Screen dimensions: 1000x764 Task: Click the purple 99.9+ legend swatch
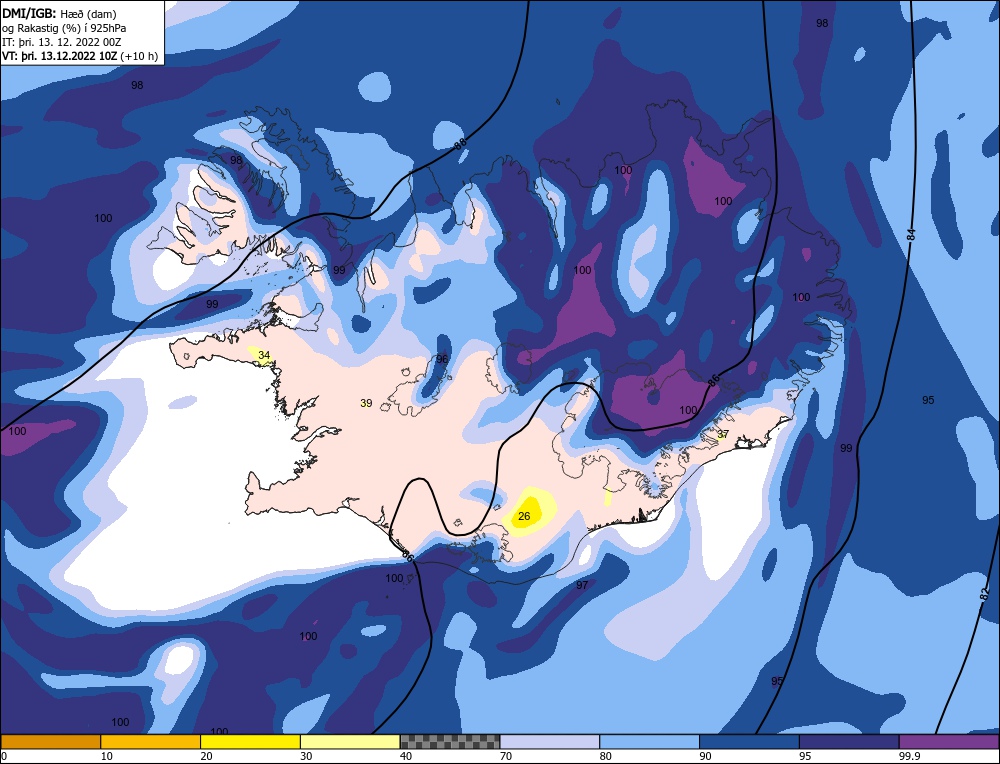point(949,741)
